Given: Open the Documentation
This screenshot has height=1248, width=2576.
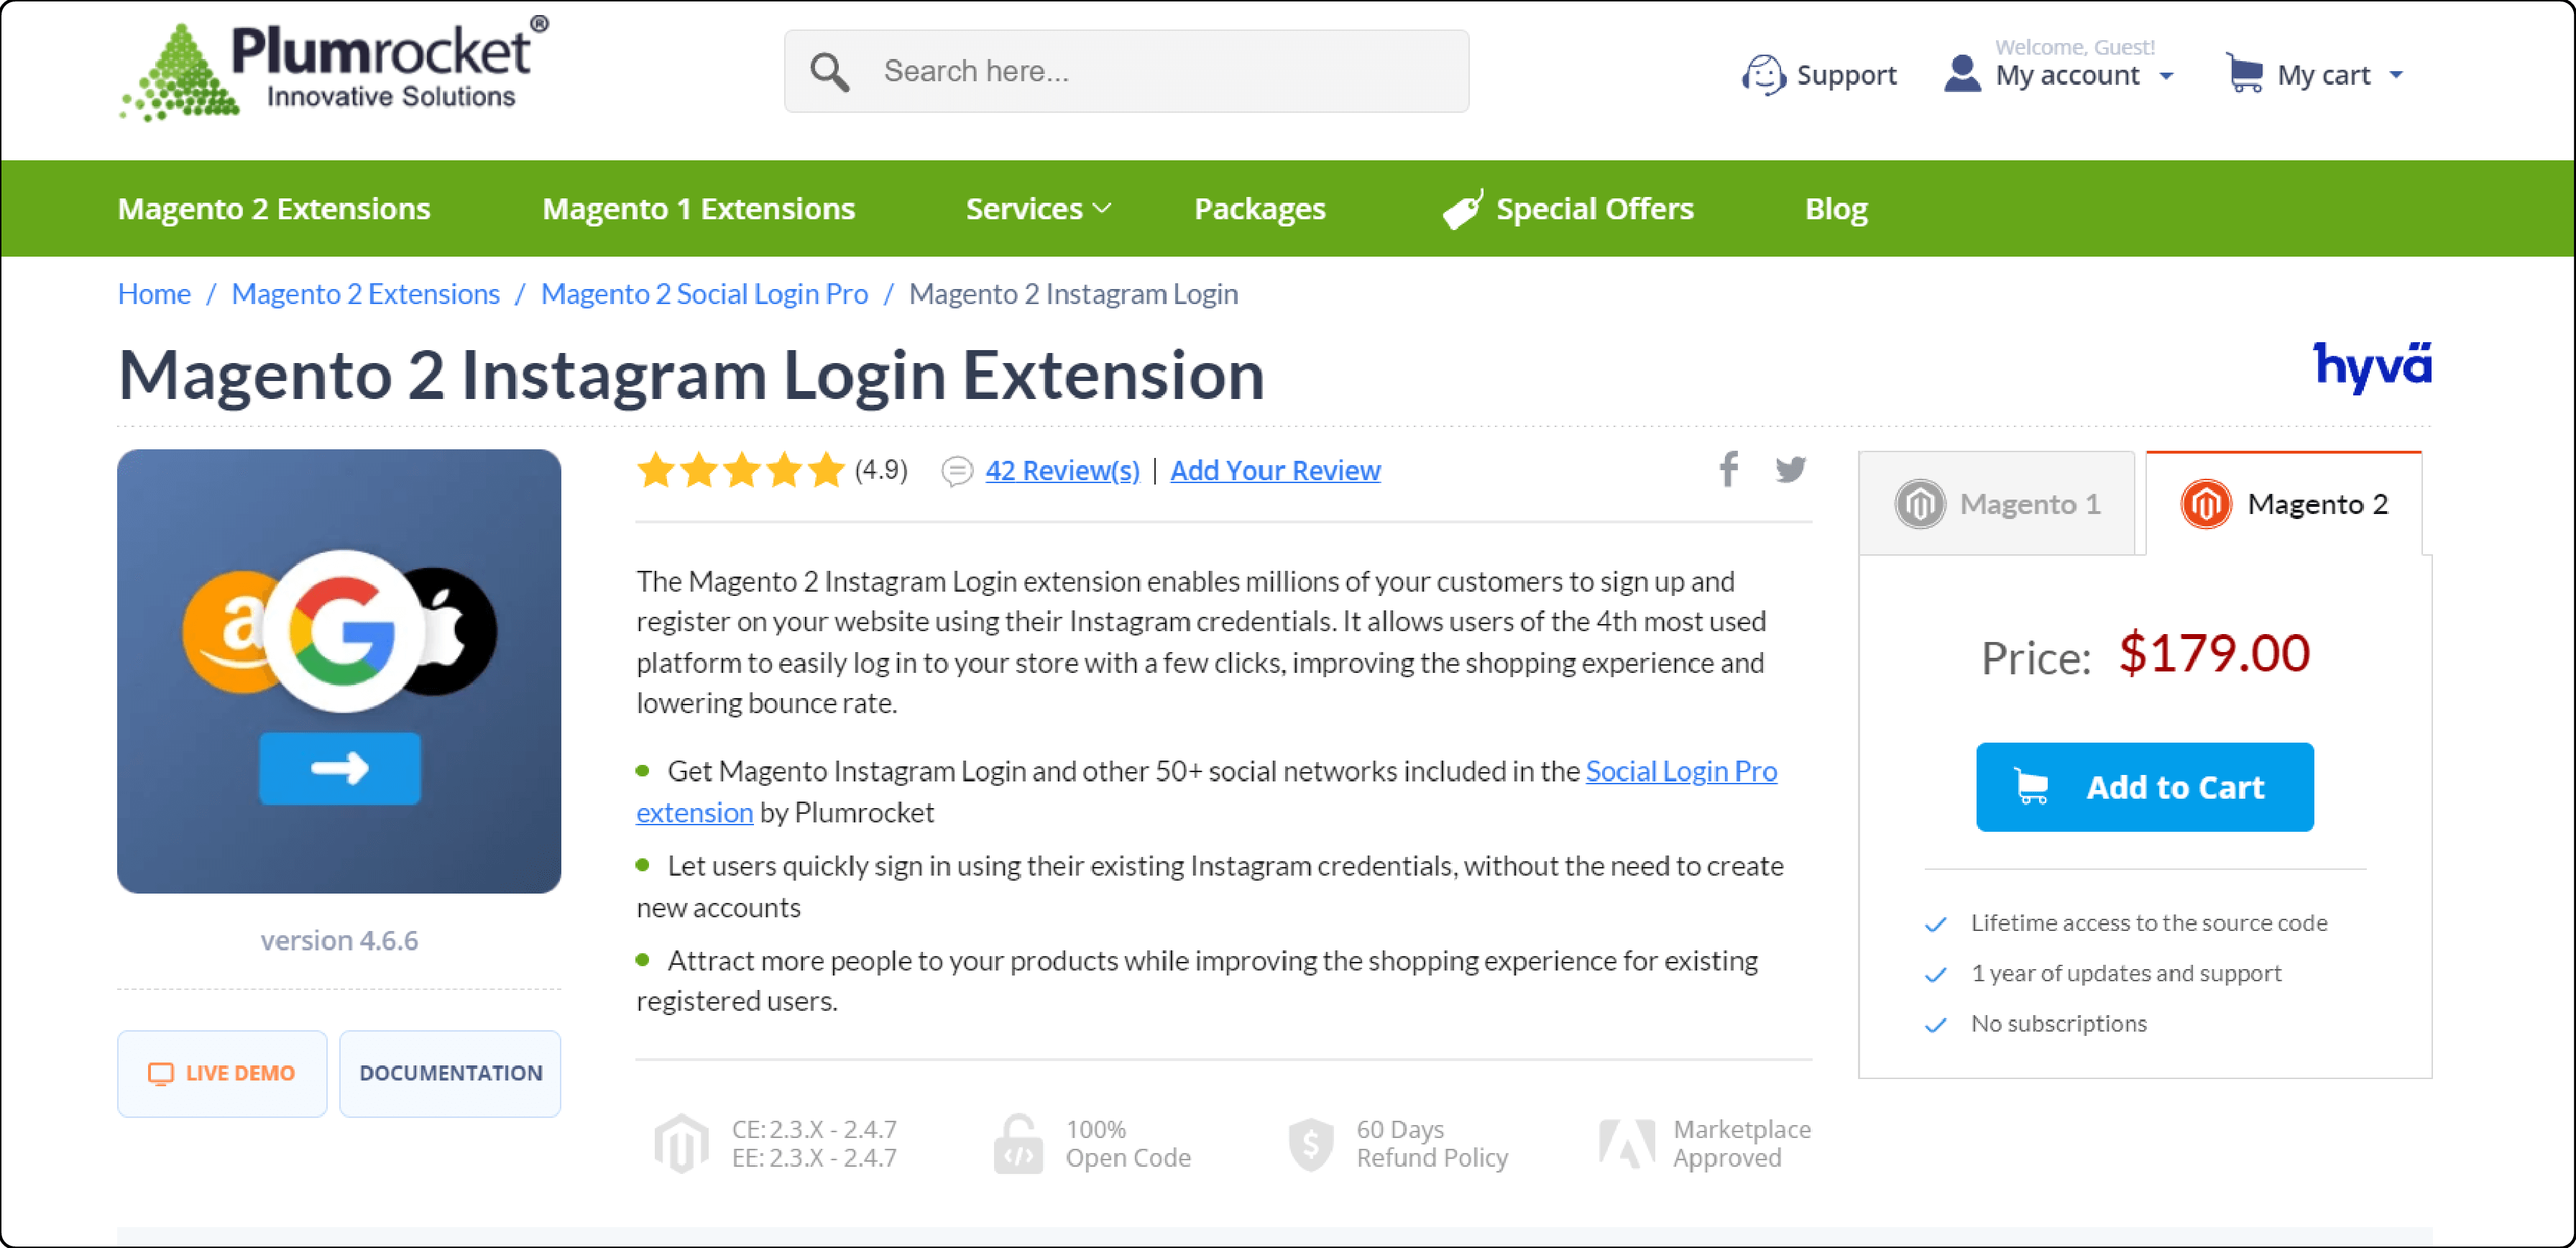Looking at the screenshot, I should click(x=450, y=1073).
